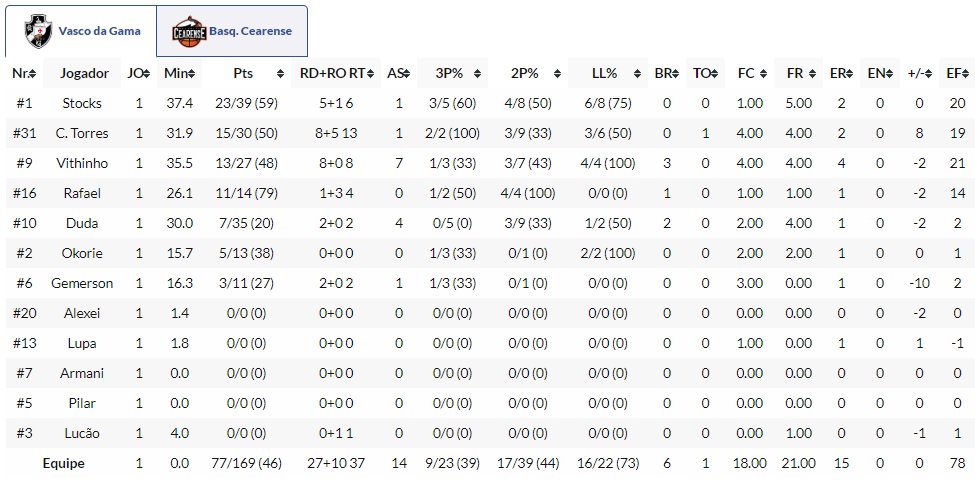975x481 pixels.
Task: Click player name Stocks
Action: [82, 103]
